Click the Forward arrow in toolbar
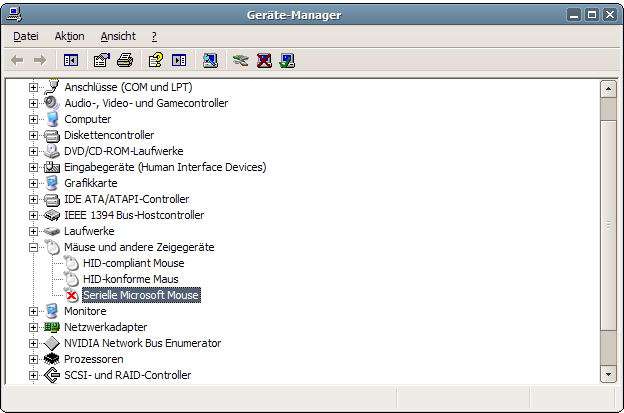The image size is (624, 413). (x=40, y=61)
